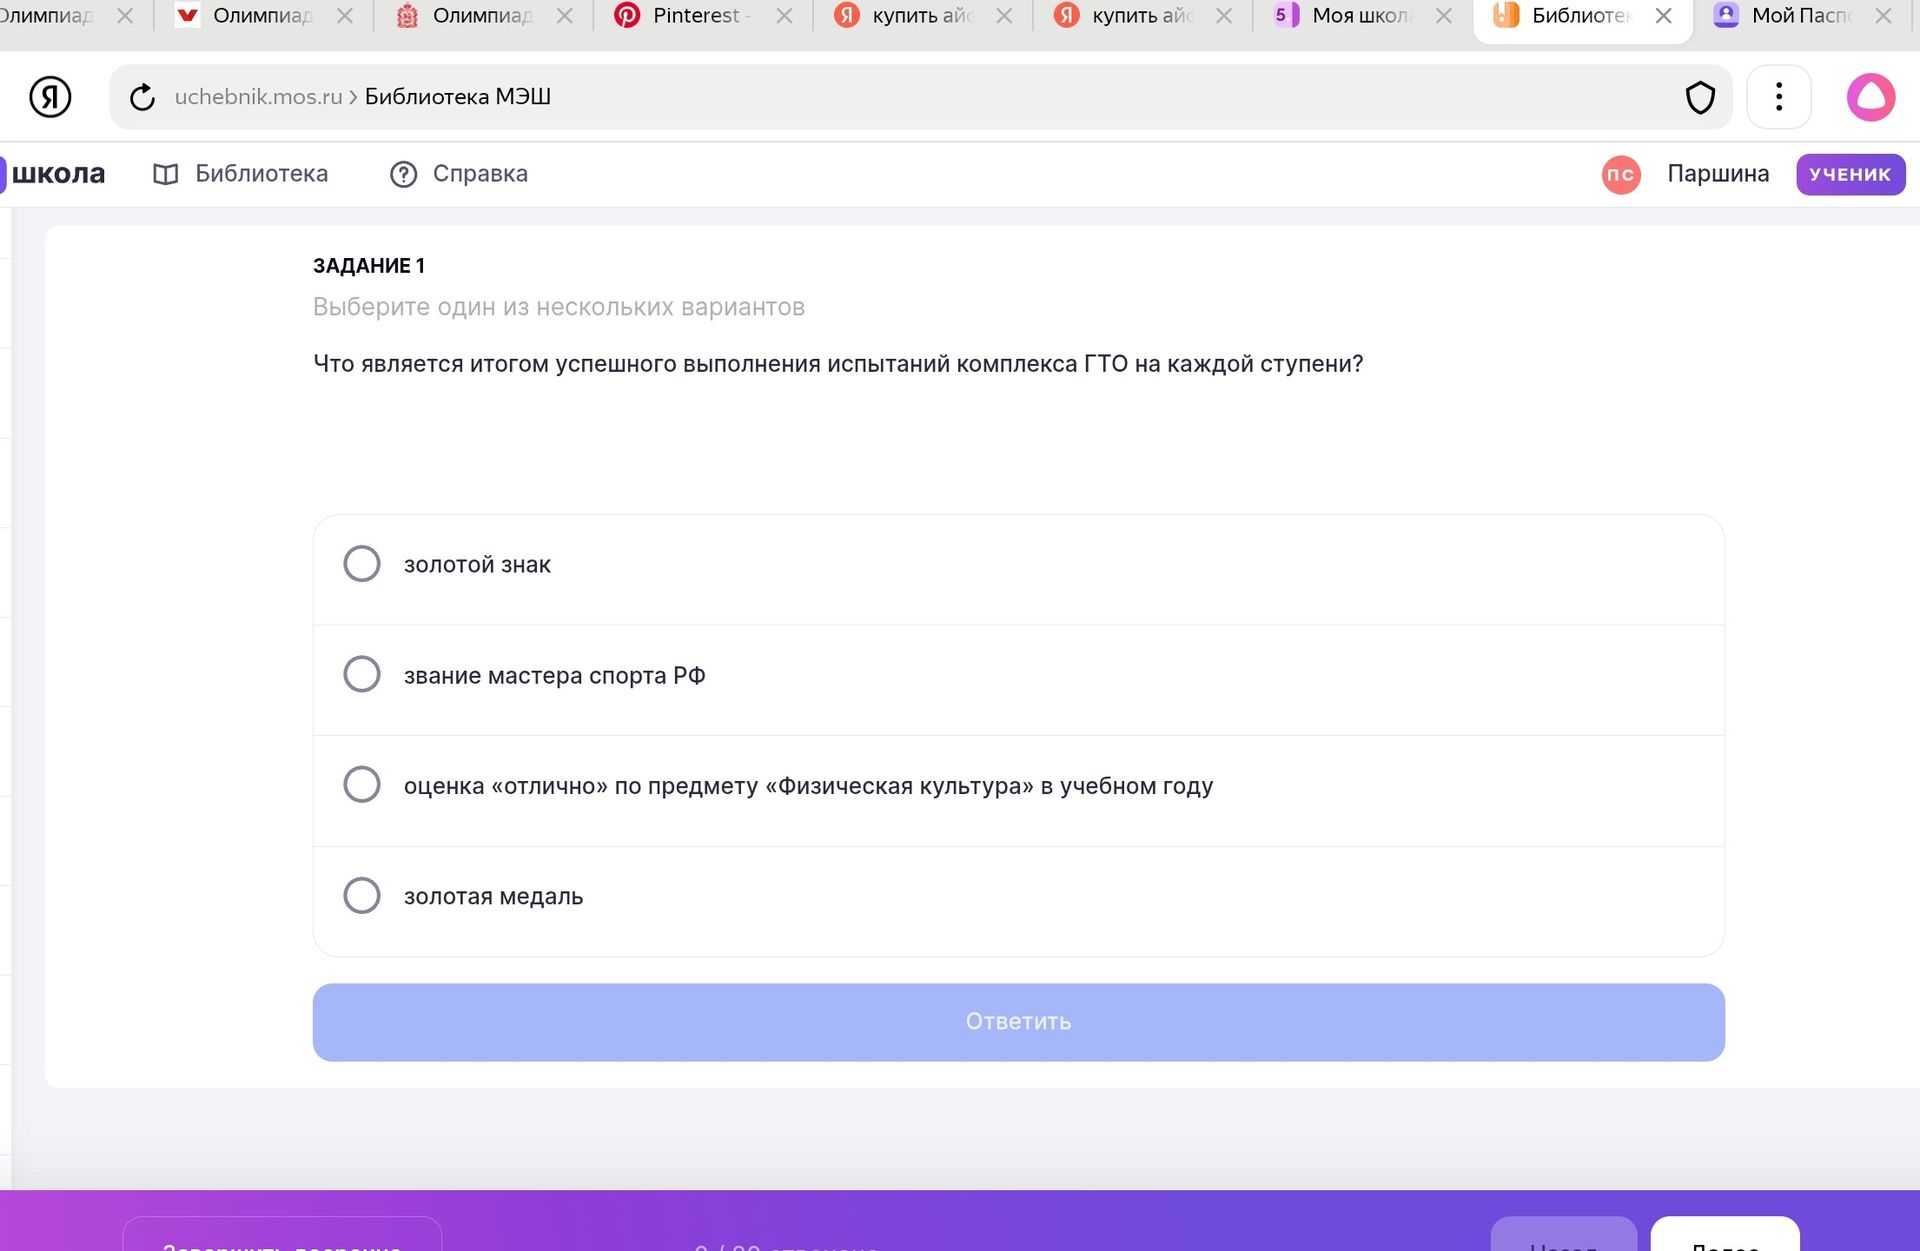Click the Моя школа tab favicon
Image resolution: width=1920 pixels, height=1251 pixels.
click(1286, 15)
